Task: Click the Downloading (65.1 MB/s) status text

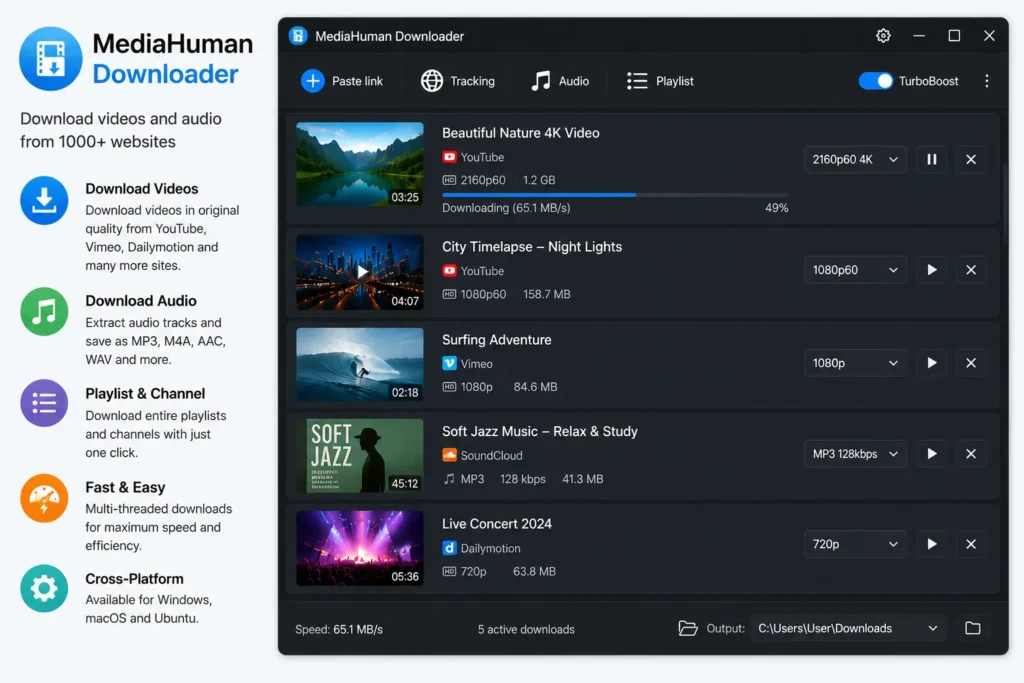Action: click(506, 208)
